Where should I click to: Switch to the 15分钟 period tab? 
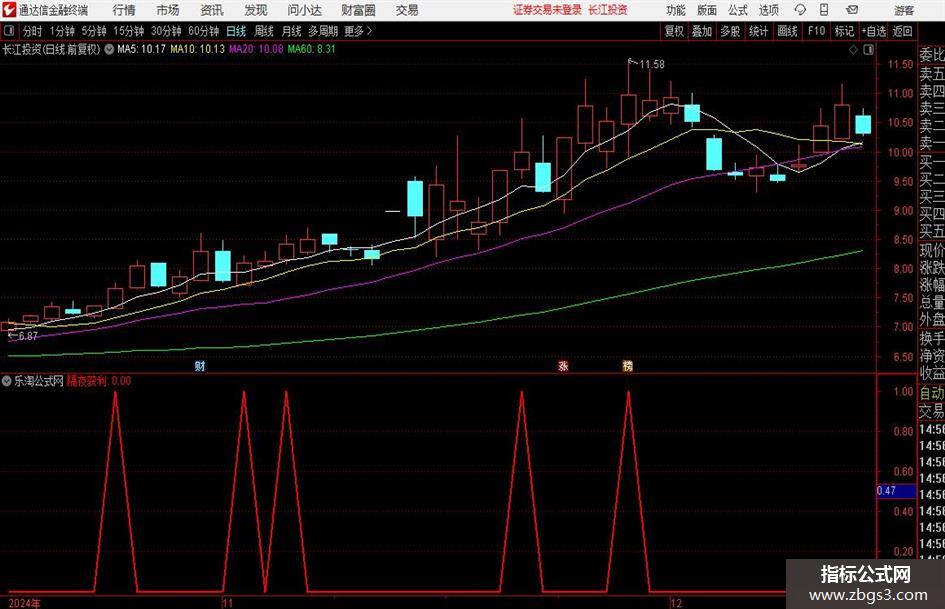[x=129, y=31]
